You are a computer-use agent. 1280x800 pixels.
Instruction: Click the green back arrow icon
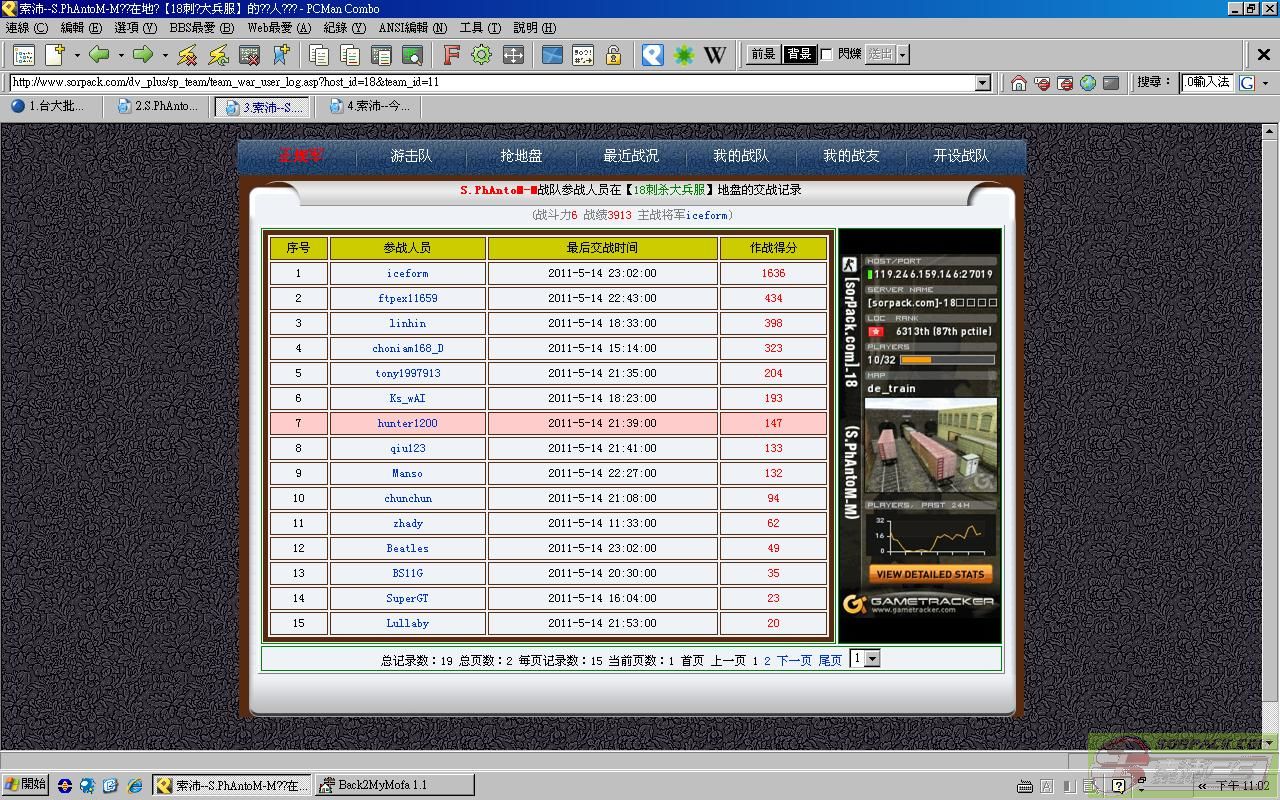[99, 55]
